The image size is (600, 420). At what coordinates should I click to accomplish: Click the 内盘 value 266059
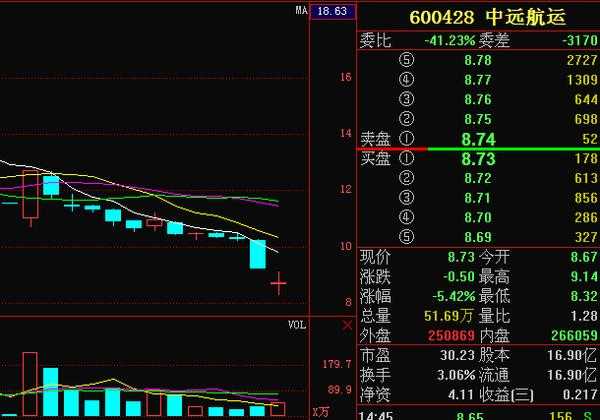tap(574, 335)
